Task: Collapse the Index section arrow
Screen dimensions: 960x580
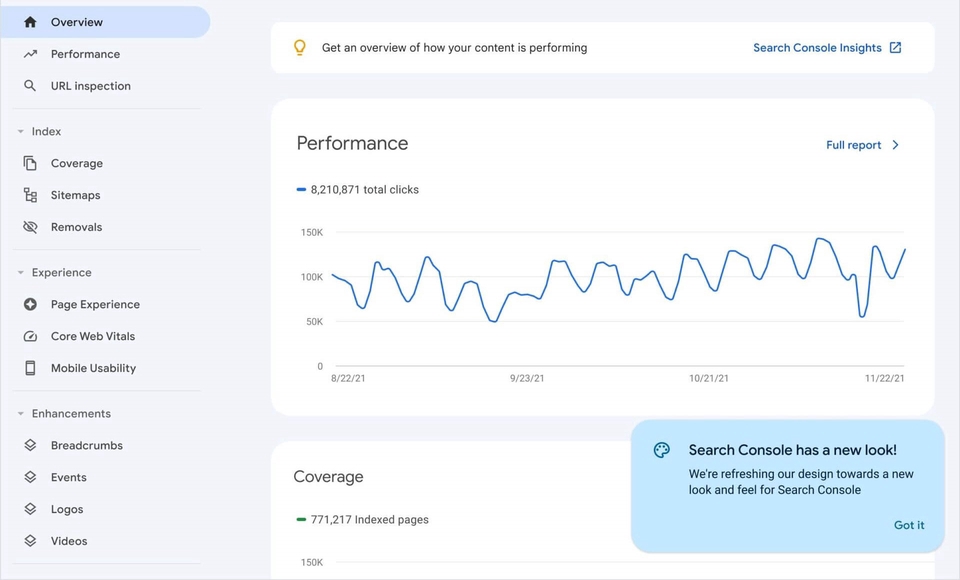Action: point(21,132)
